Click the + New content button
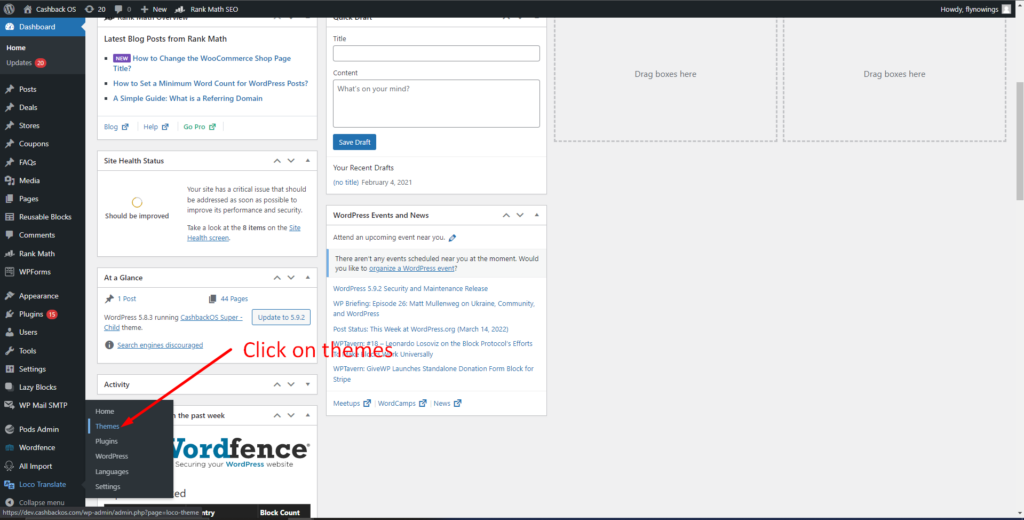Image resolution: width=1024 pixels, height=520 pixels. click(x=153, y=9)
